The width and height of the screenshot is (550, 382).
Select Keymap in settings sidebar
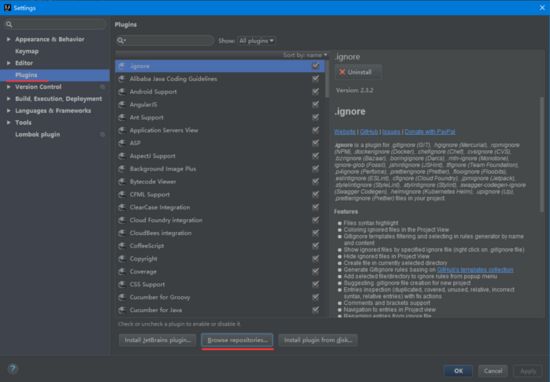27,51
